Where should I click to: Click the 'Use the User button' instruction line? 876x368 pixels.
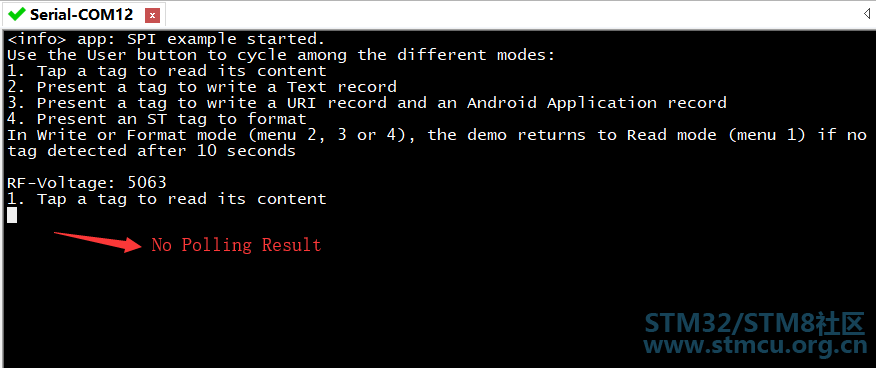click(282, 55)
